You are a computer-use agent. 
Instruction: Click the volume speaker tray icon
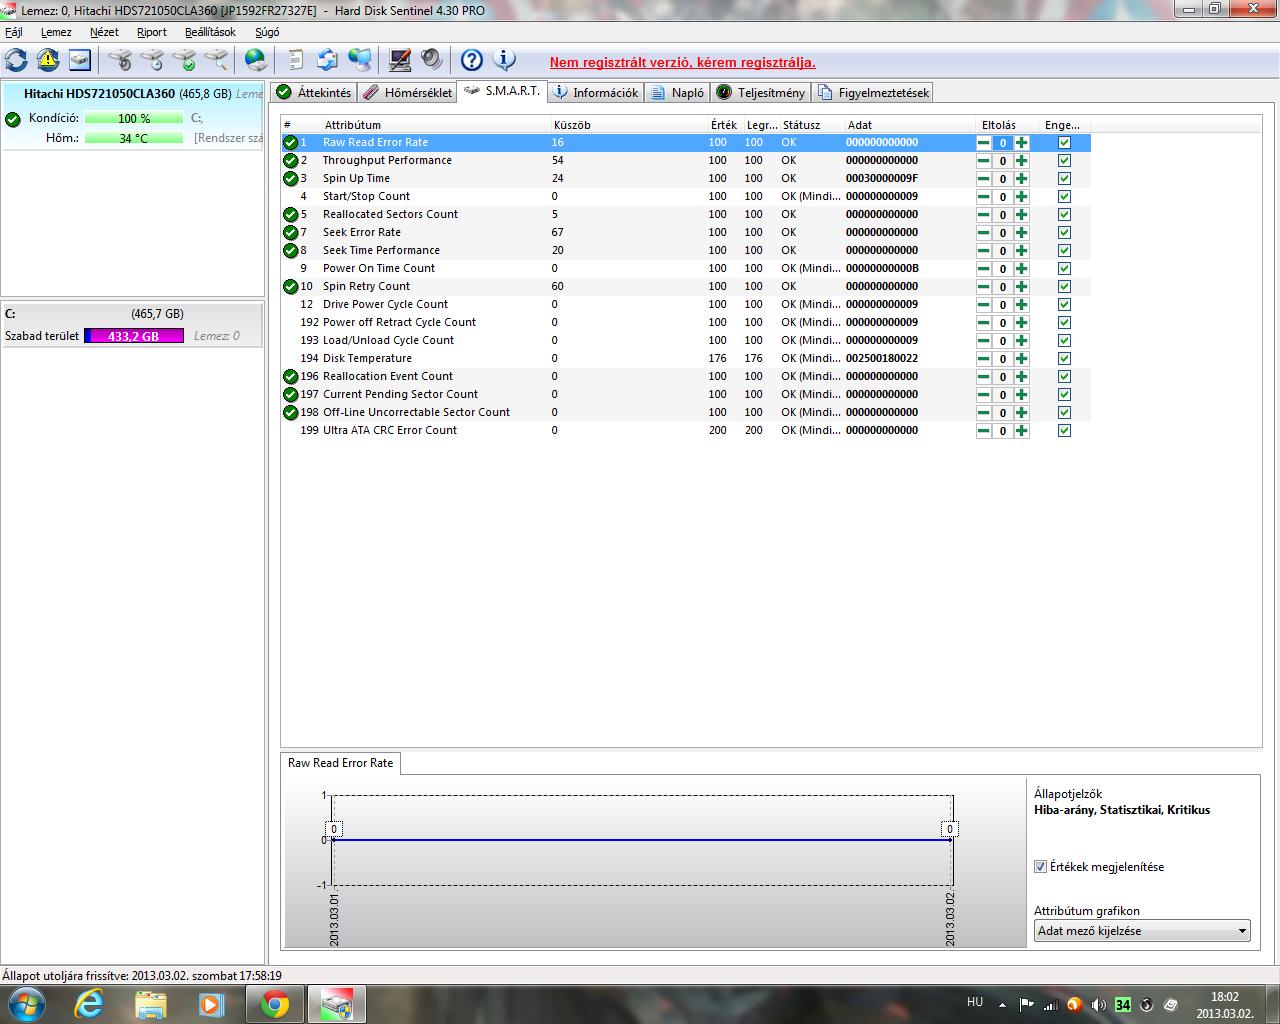pos(1099,1005)
